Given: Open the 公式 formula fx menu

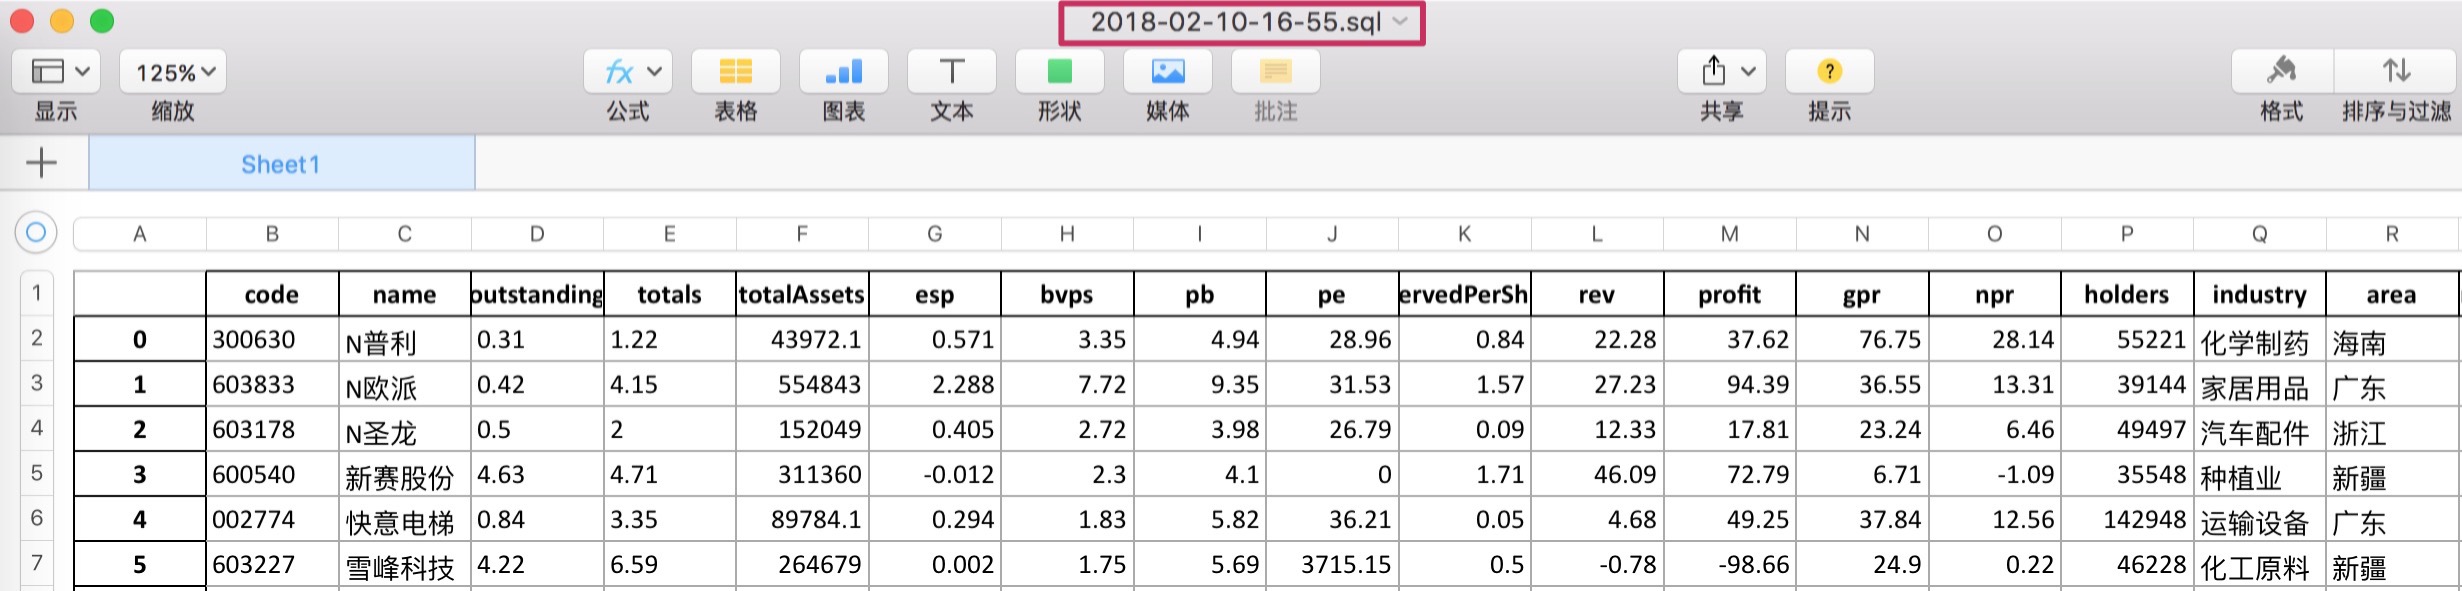Looking at the screenshot, I should point(628,72).
